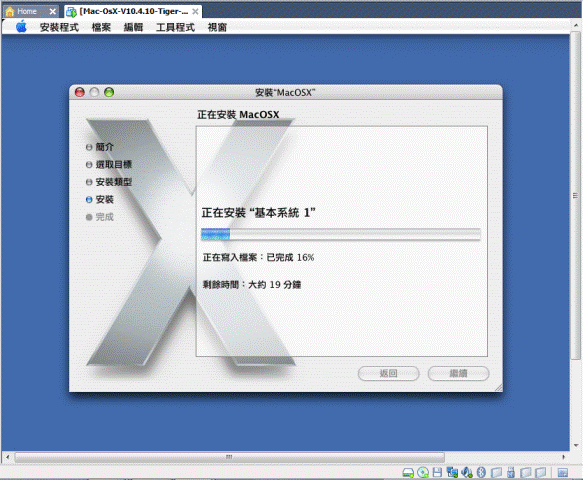Open the 安裝程式 menu
Viewport: 583px width, 480px height.
(x=59, y=27)
